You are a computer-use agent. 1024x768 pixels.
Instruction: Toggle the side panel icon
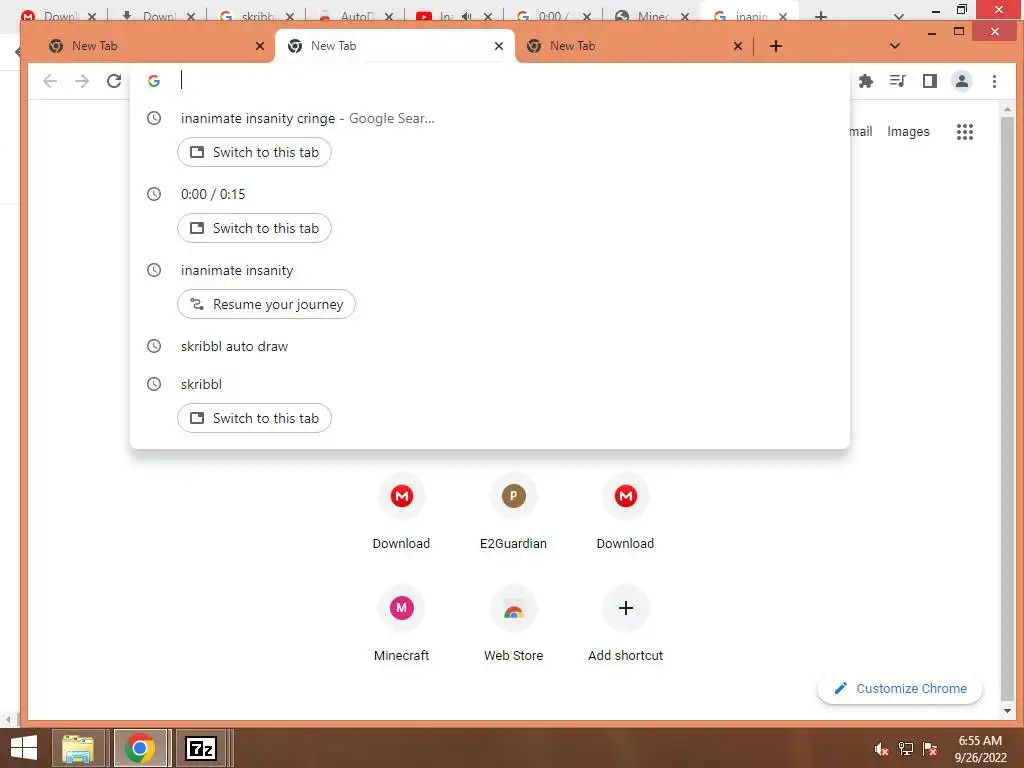[x=929, y=81]
